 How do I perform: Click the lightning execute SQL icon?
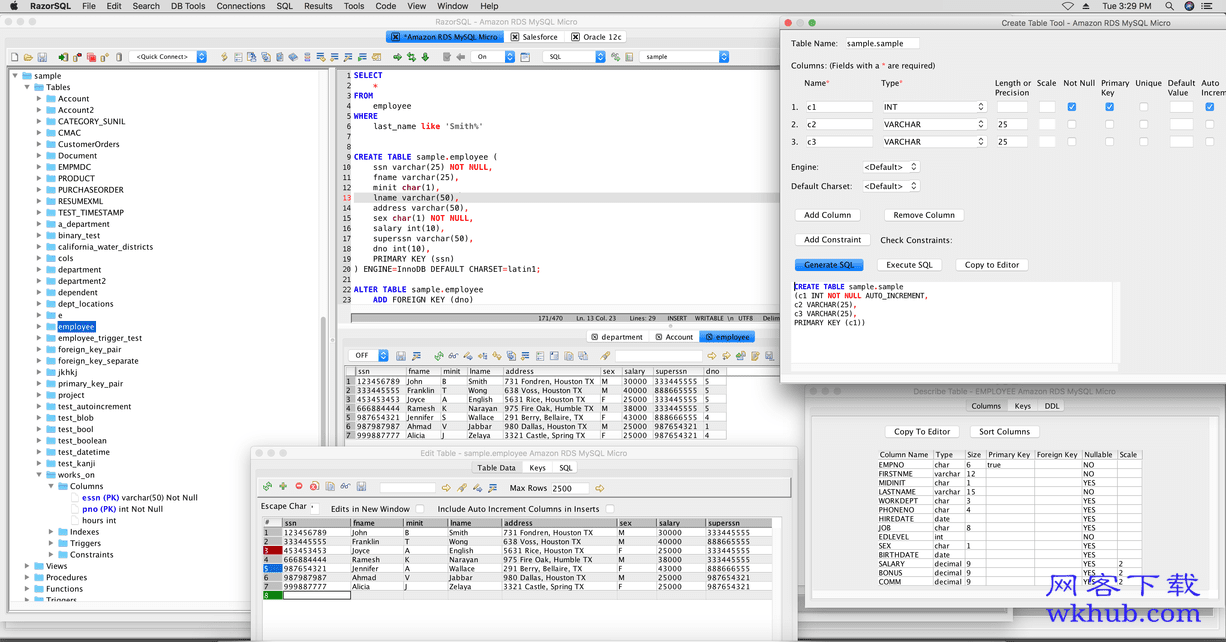click(224, 57)
